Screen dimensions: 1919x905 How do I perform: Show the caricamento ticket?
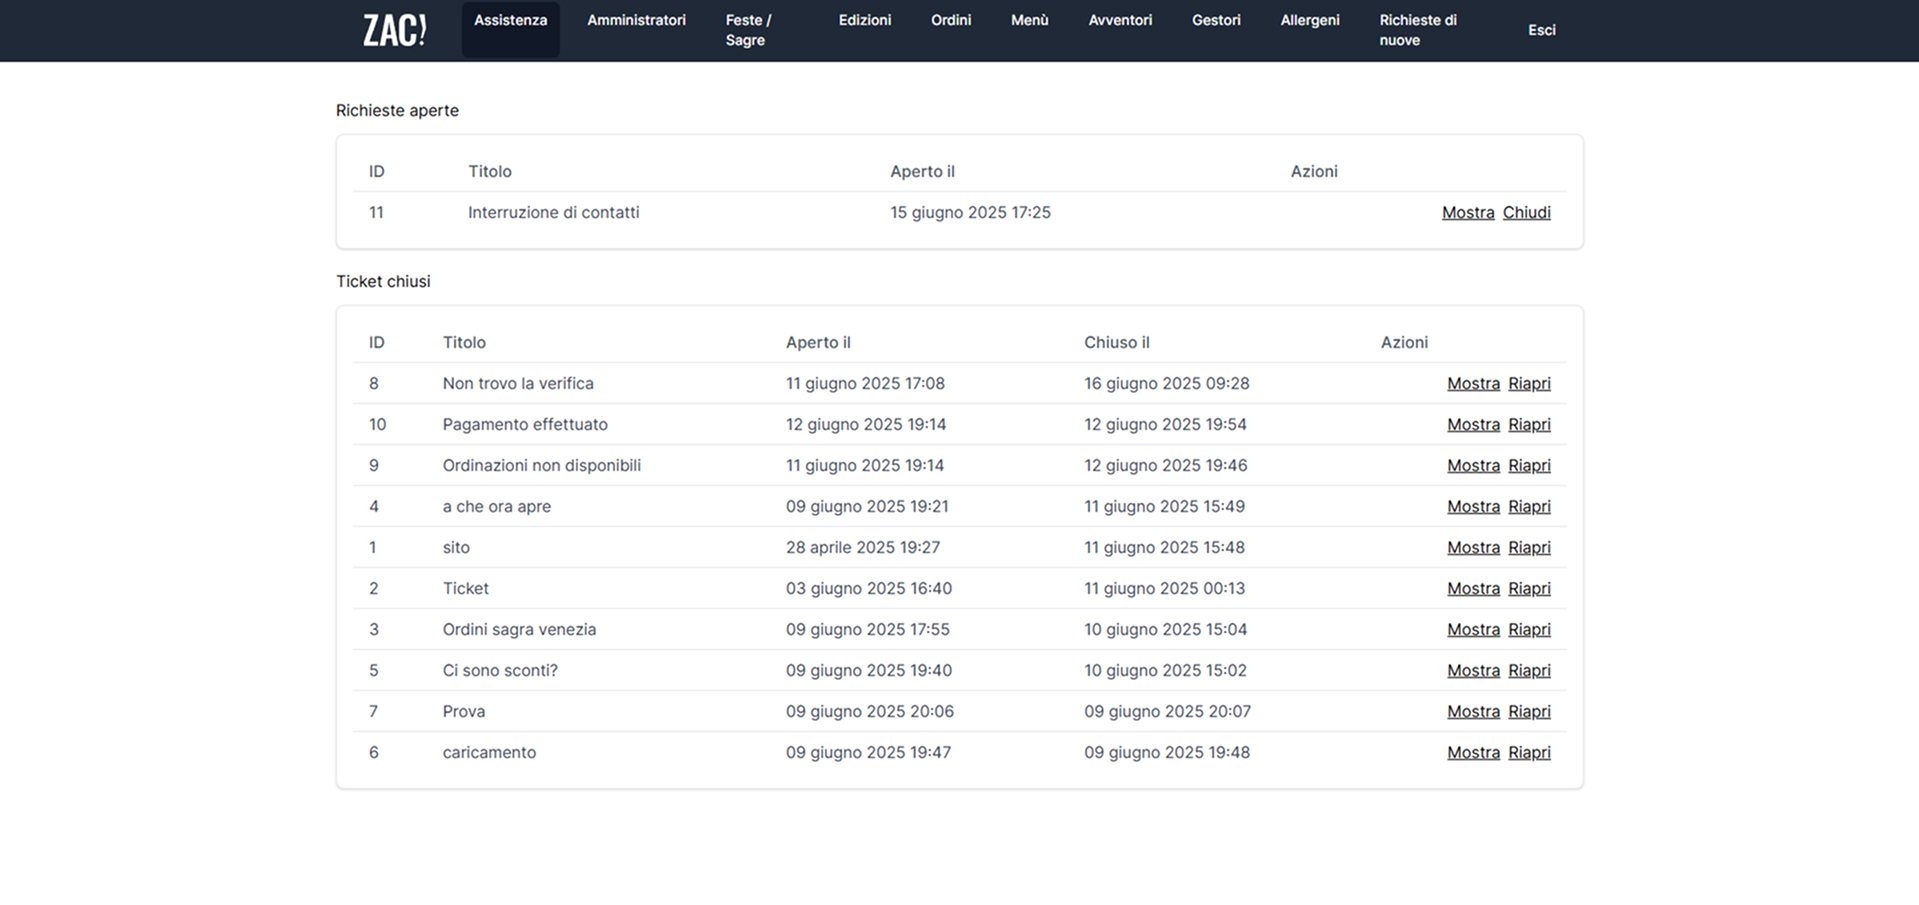(x=1473, y=752)
